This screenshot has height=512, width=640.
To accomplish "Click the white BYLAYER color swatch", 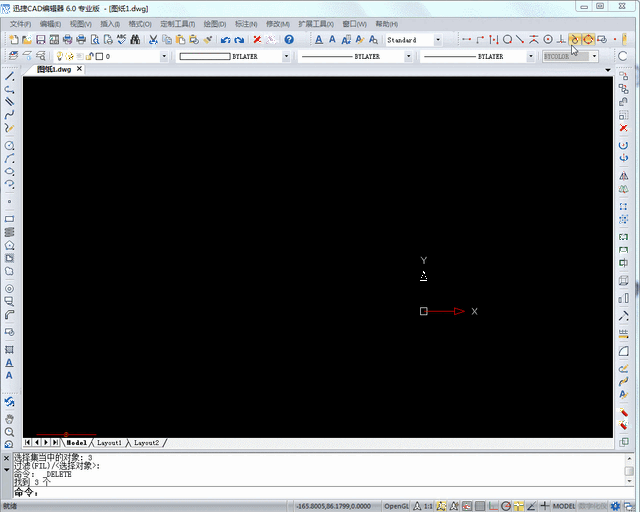I will 205,56.
